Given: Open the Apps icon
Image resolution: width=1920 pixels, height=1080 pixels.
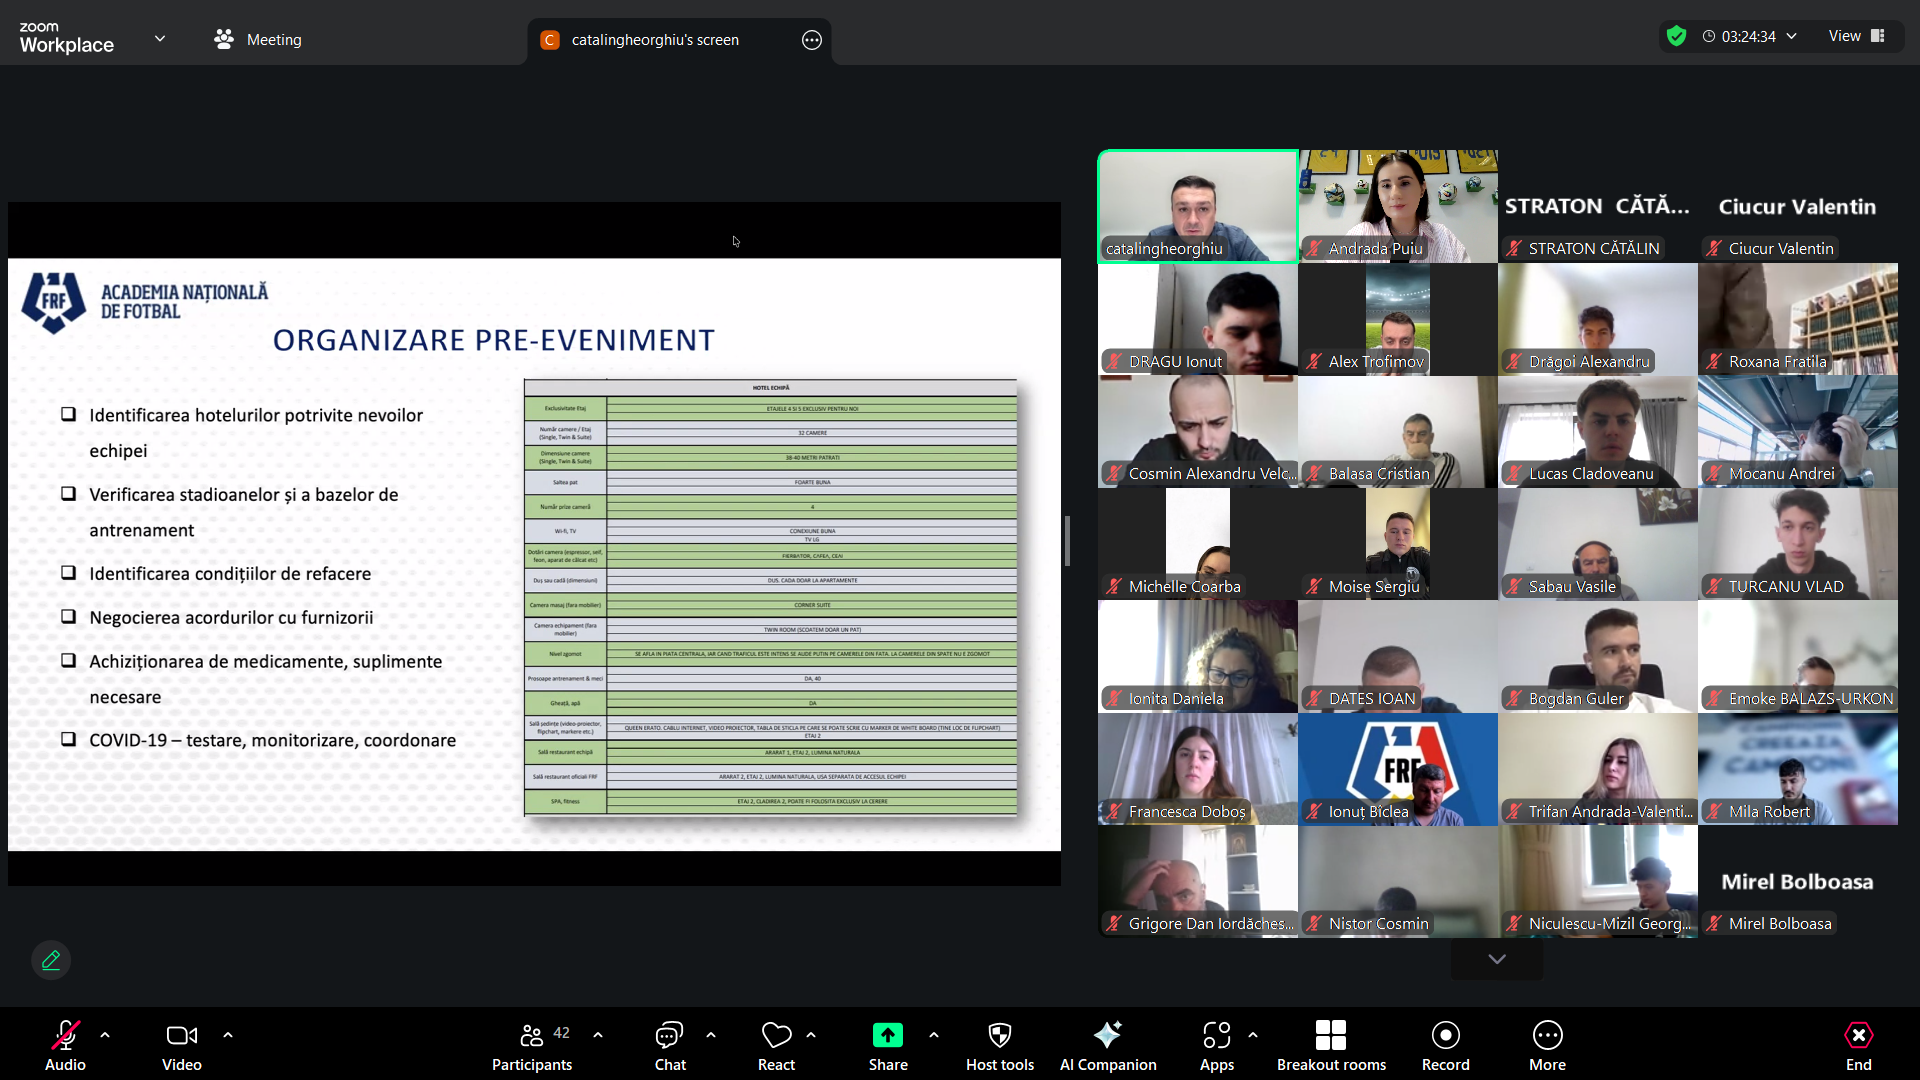Looking at the screenshot, I should tap(1216, 1036).
